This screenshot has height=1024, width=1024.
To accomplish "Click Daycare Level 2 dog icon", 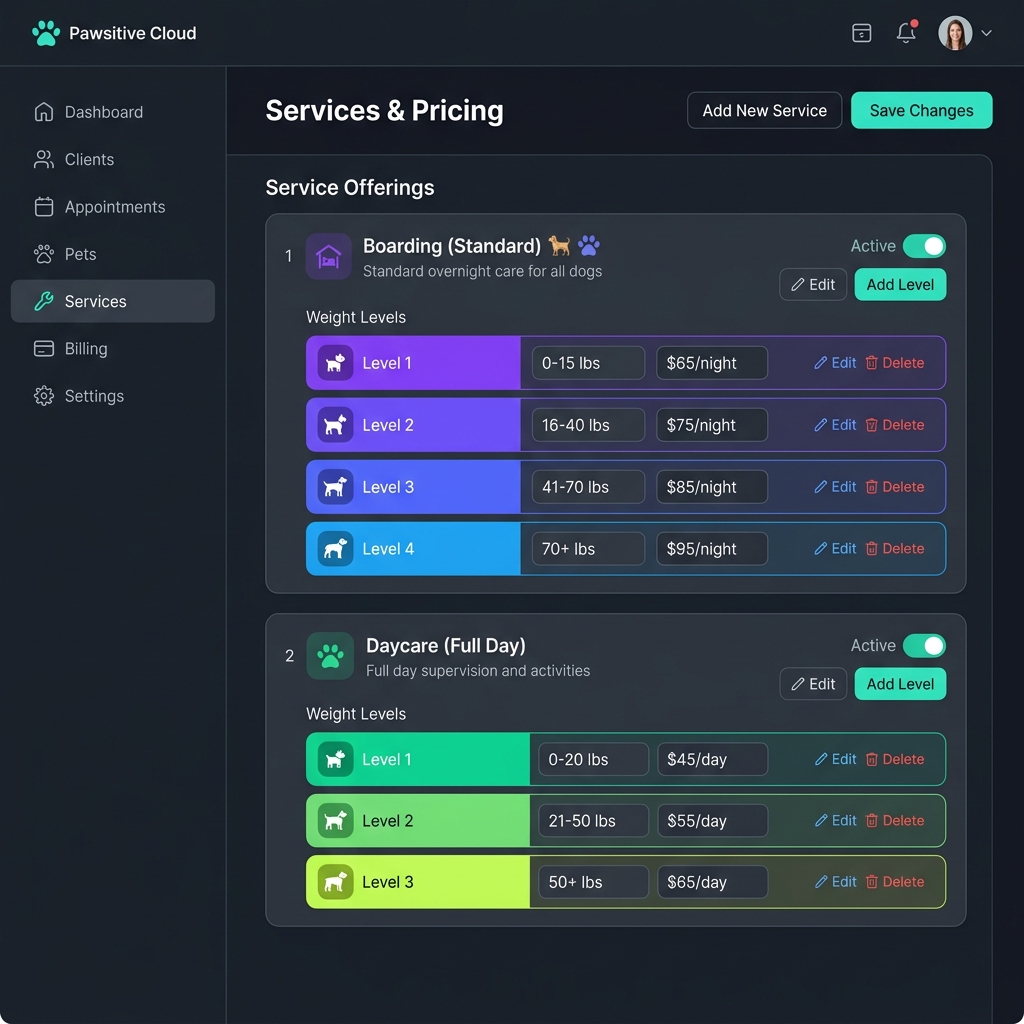I will point(335,820).
